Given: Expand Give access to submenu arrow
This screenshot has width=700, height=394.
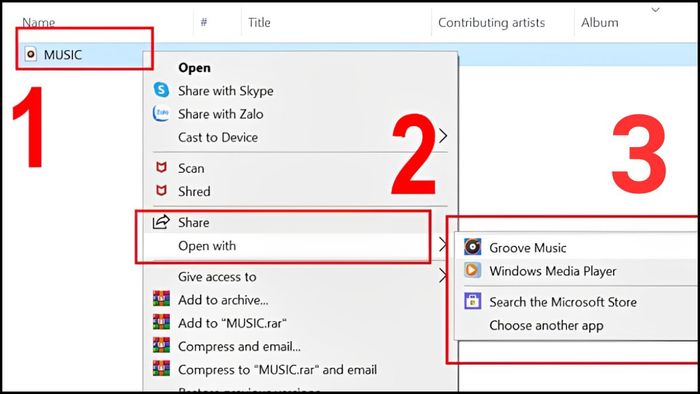Looking at the screenshot, I should click(442, 276).
